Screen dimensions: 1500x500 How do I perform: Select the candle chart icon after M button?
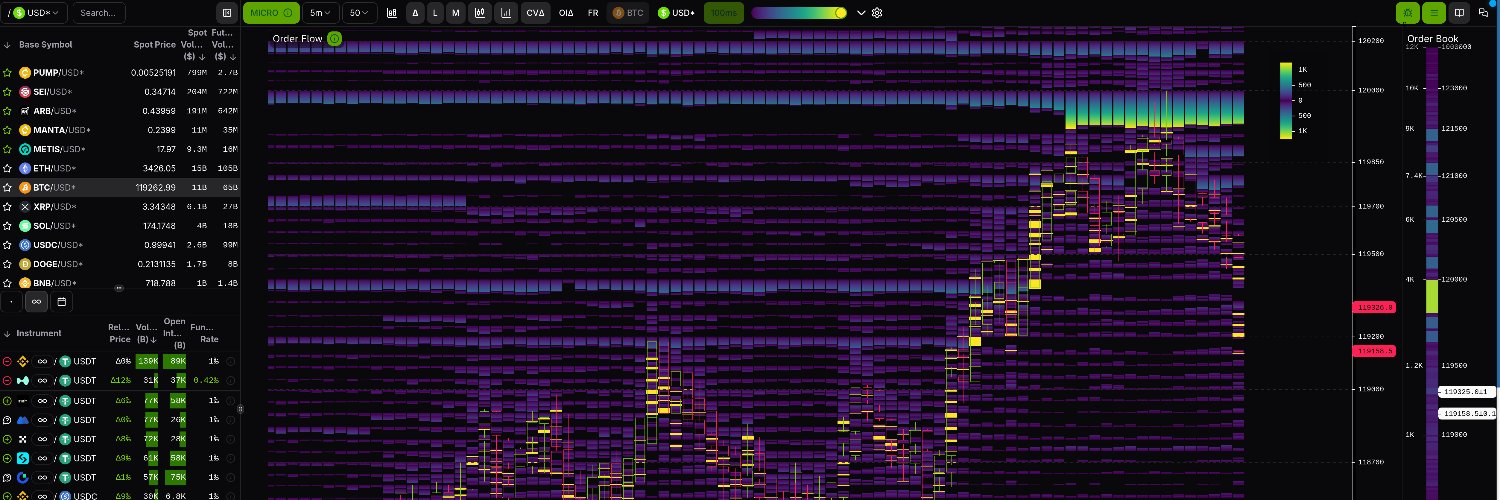[481, 13]
